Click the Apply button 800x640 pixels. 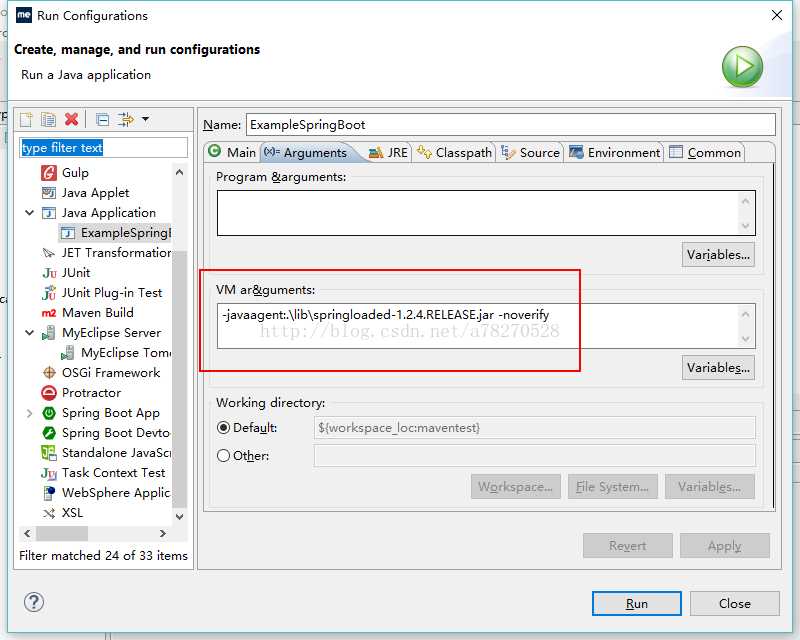(724, 546)
